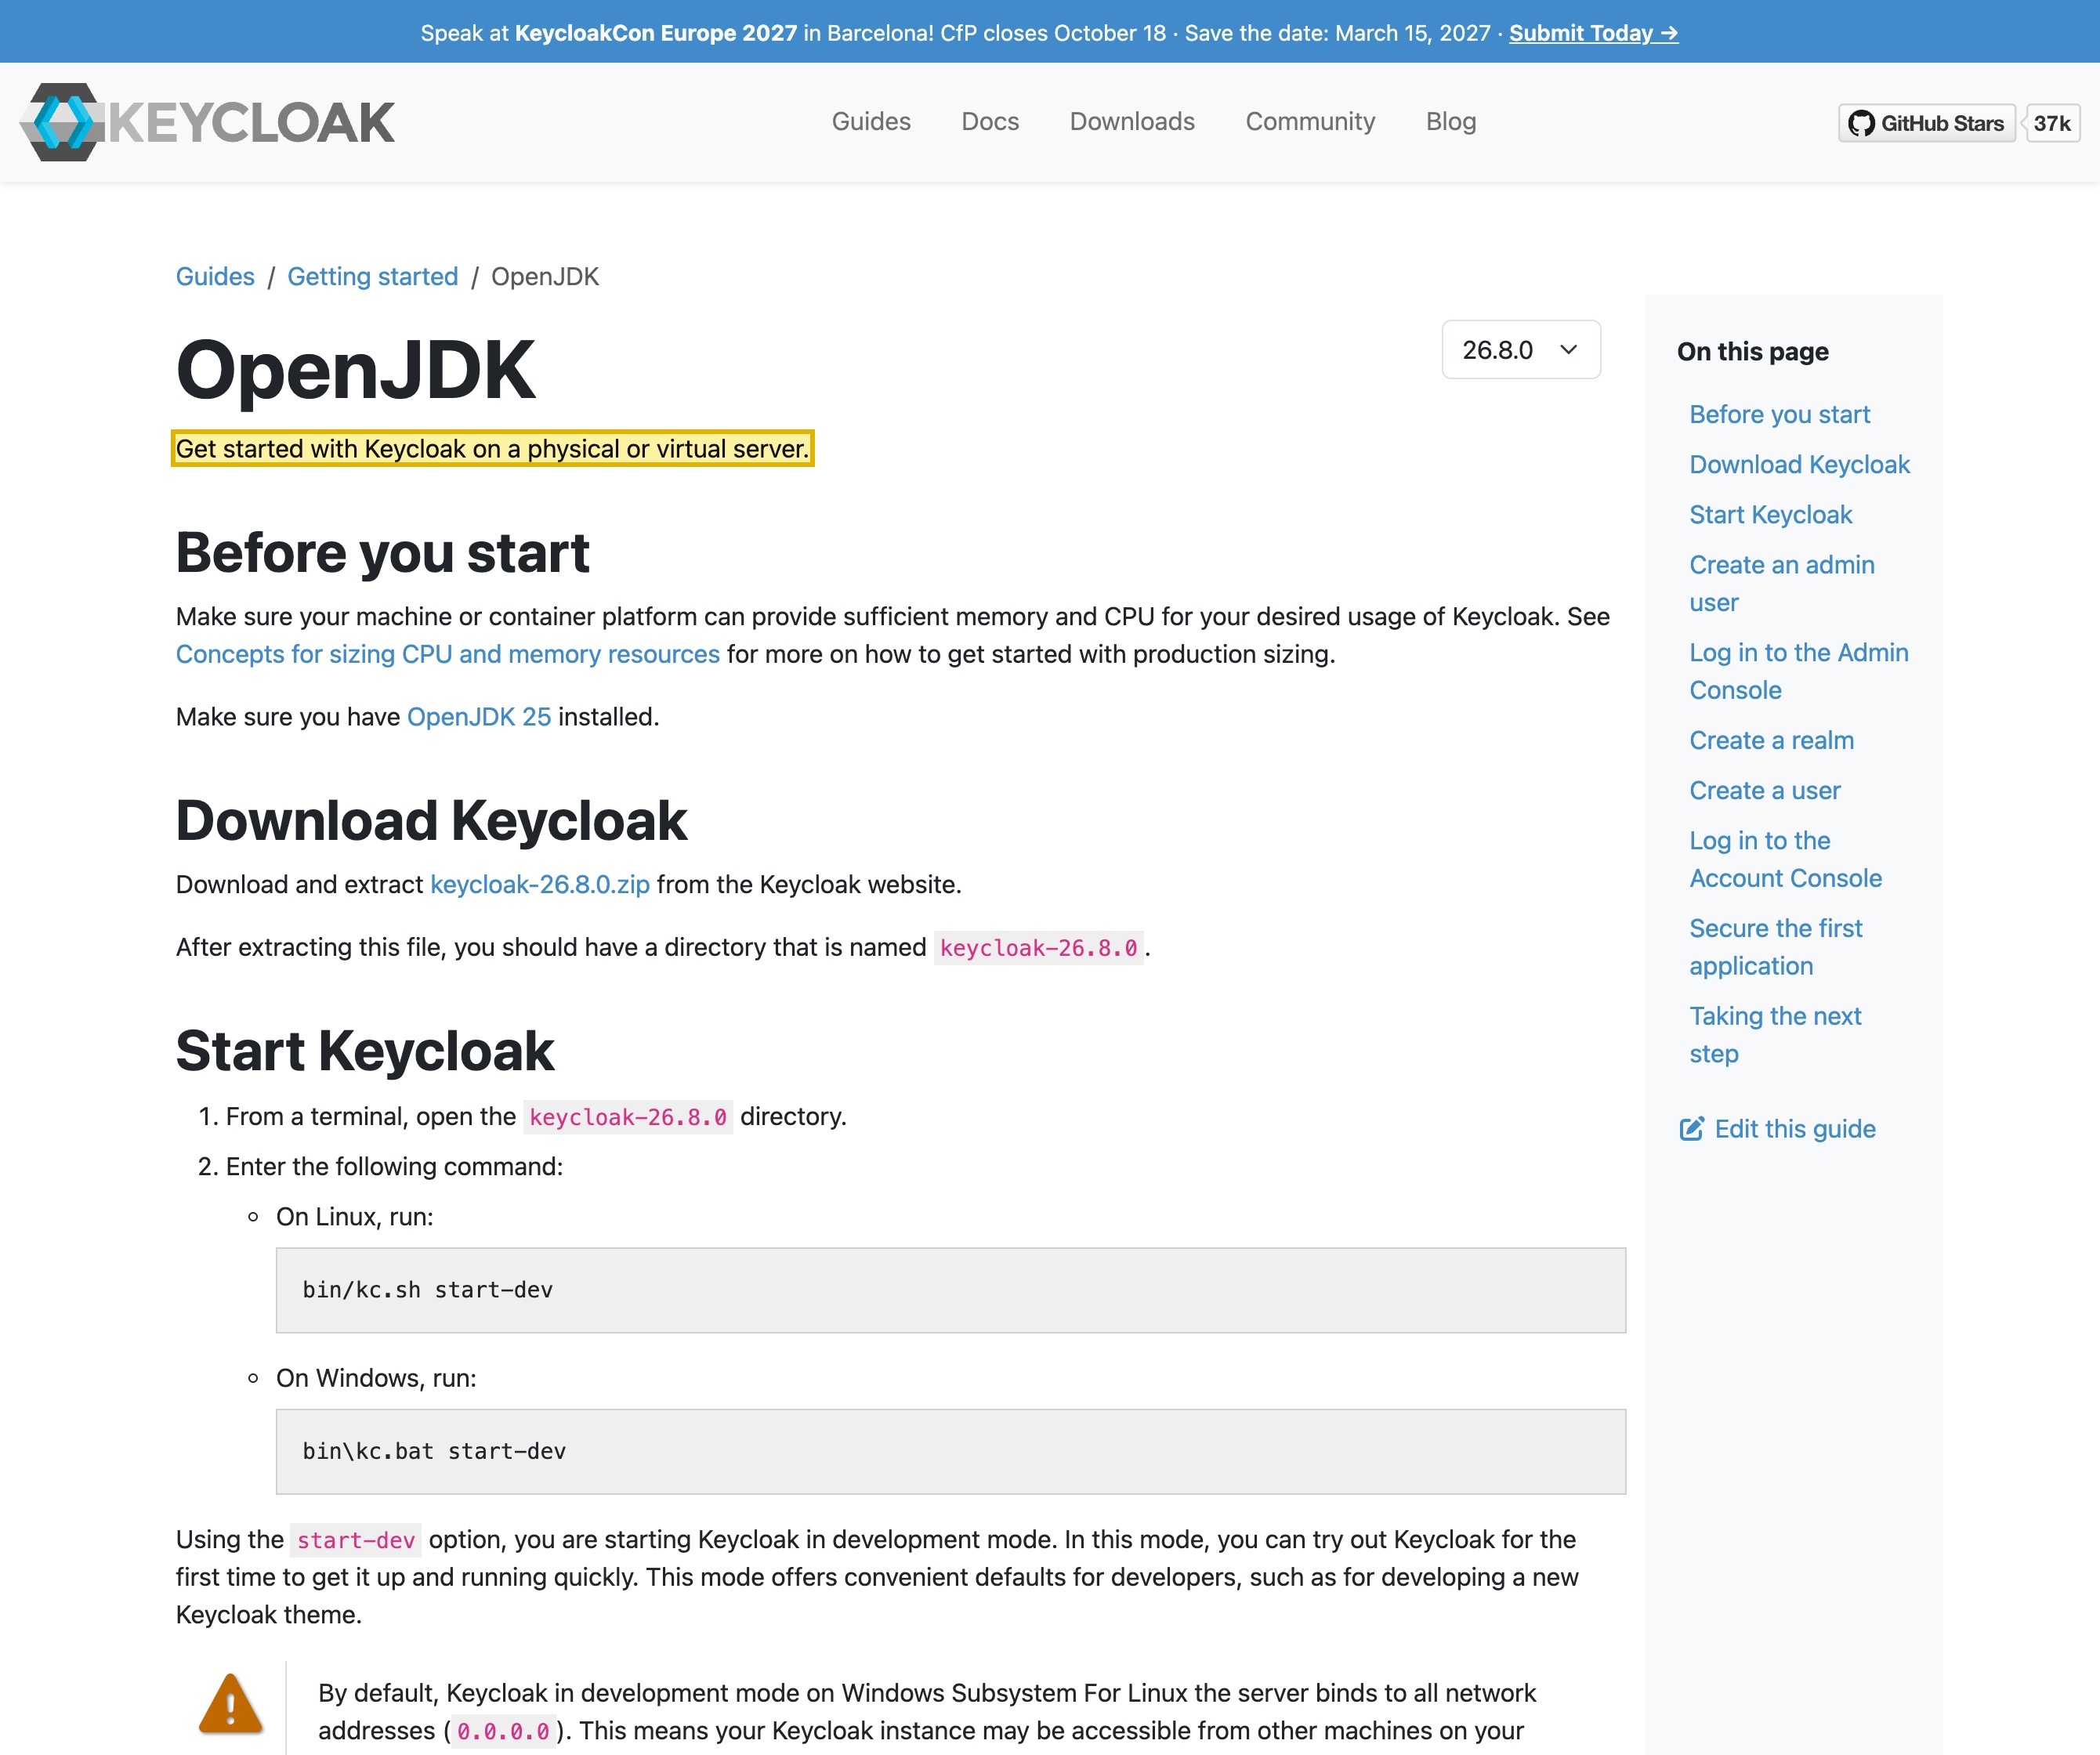Click the OpenJDK page title heading

[x=355, y=370]
